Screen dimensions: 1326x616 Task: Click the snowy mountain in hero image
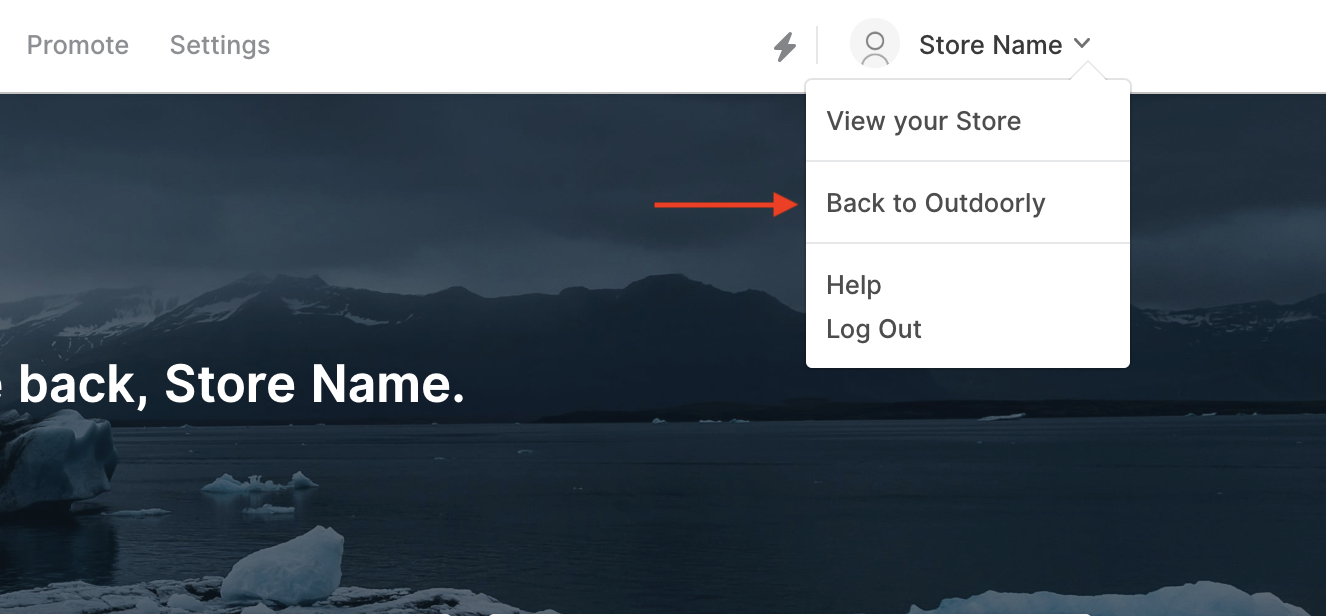pos(250,300)
